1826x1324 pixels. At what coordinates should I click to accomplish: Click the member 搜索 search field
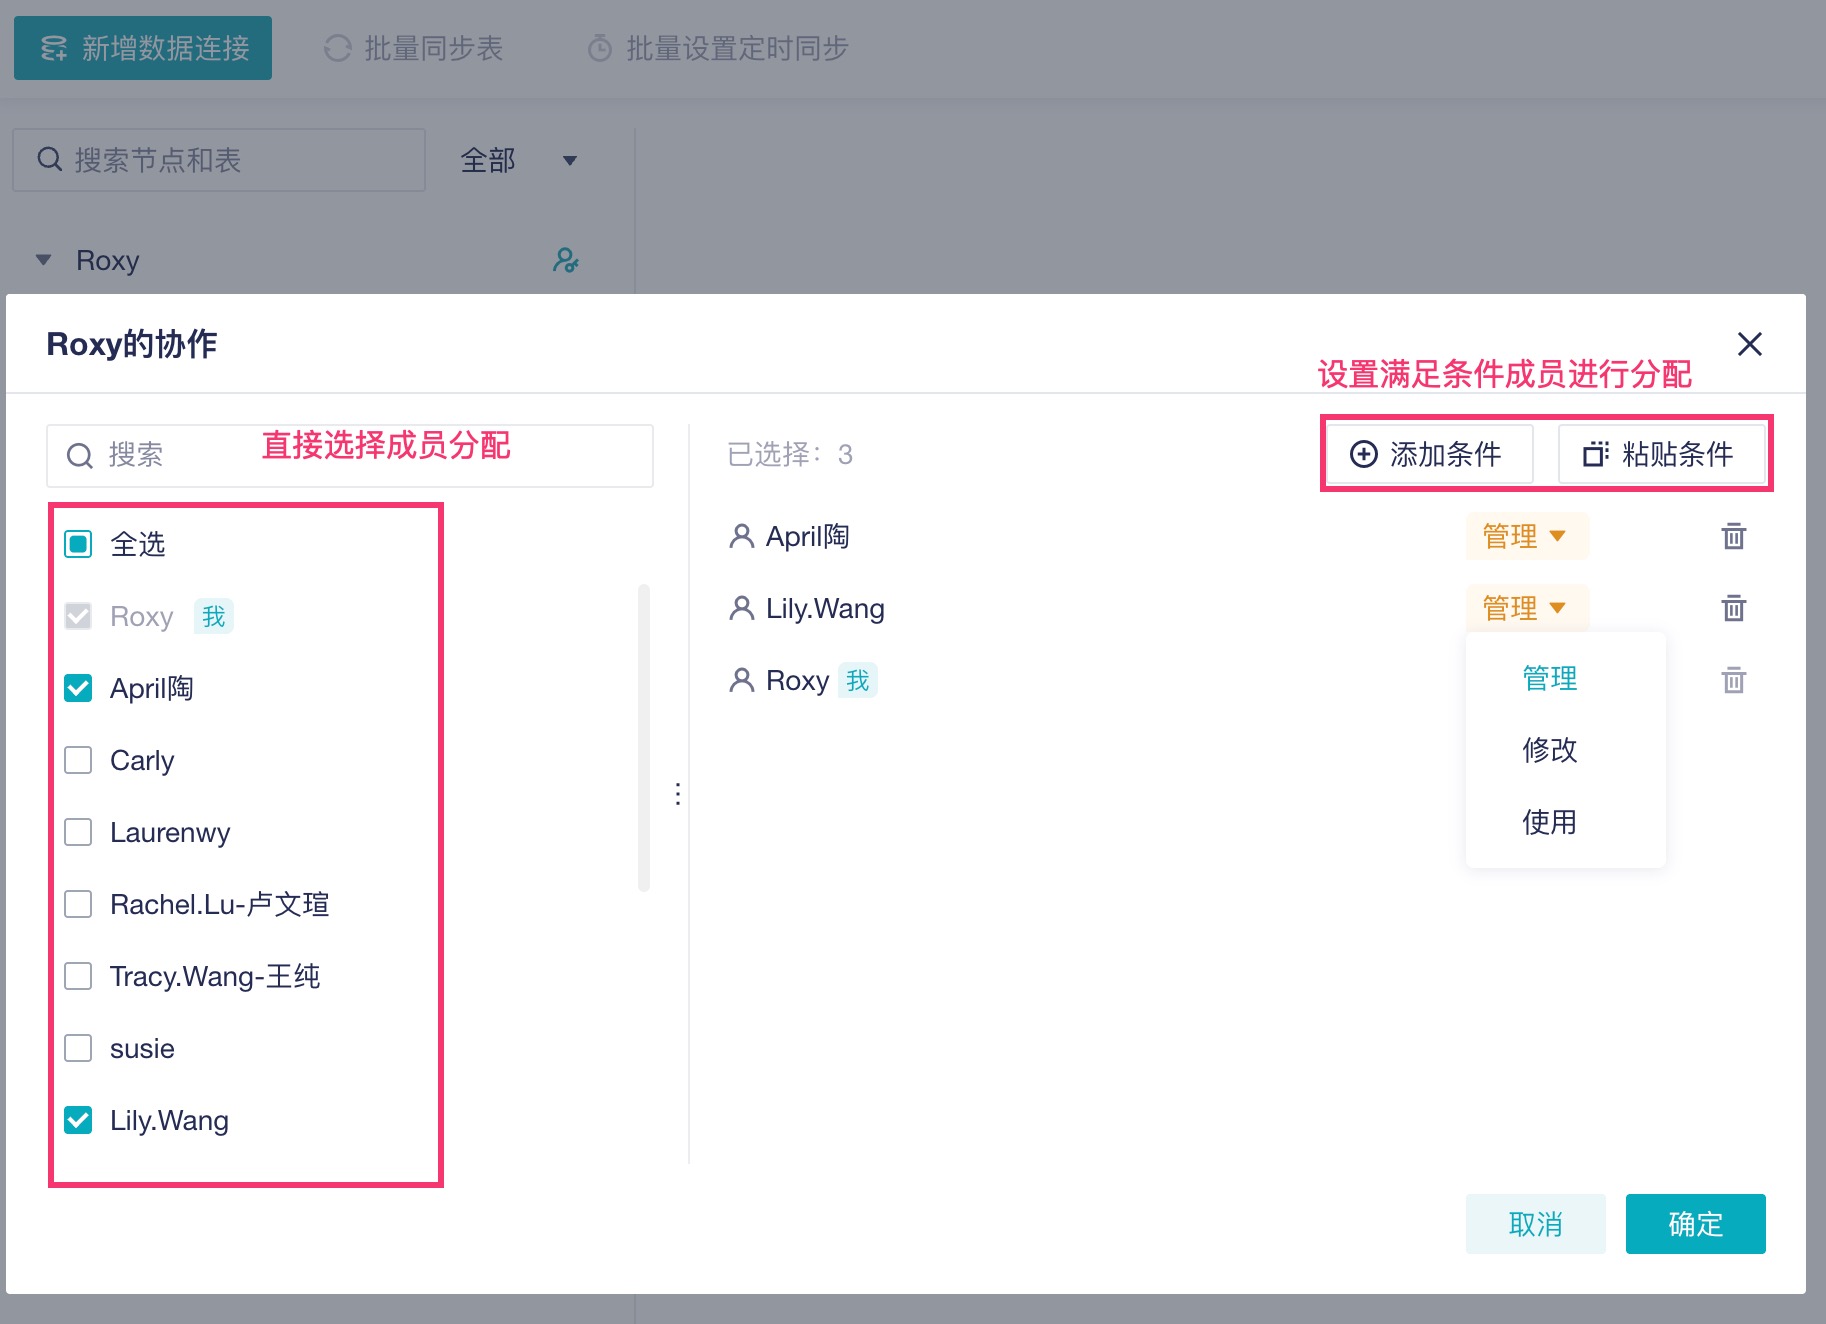click(x=350, y=456)
